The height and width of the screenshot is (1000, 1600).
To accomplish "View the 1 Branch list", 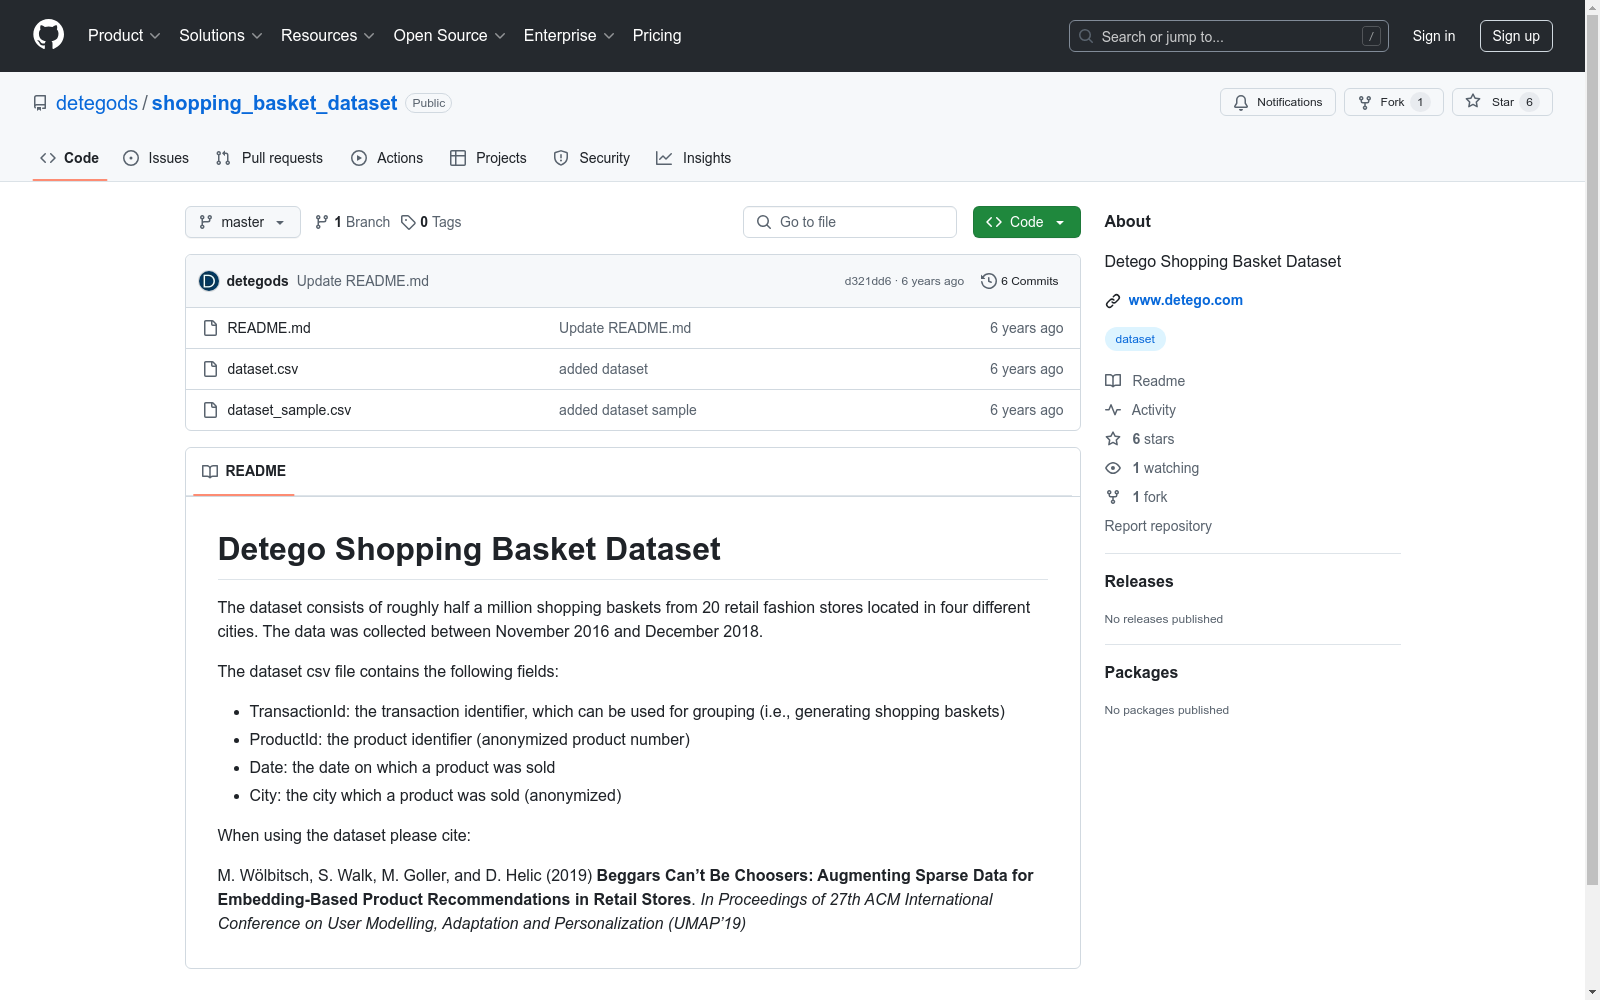I will coord(352,222).
